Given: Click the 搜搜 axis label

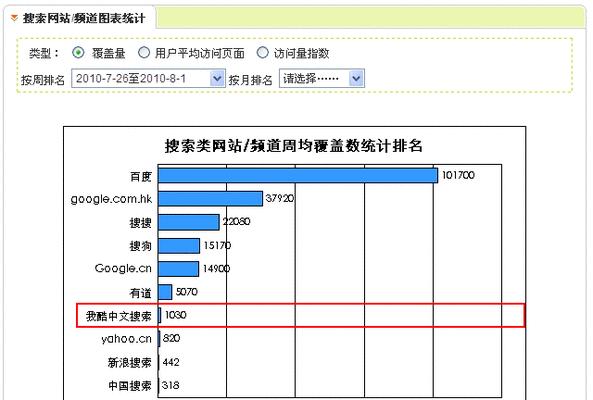Looking at the screenshot, I should [141, 223].
